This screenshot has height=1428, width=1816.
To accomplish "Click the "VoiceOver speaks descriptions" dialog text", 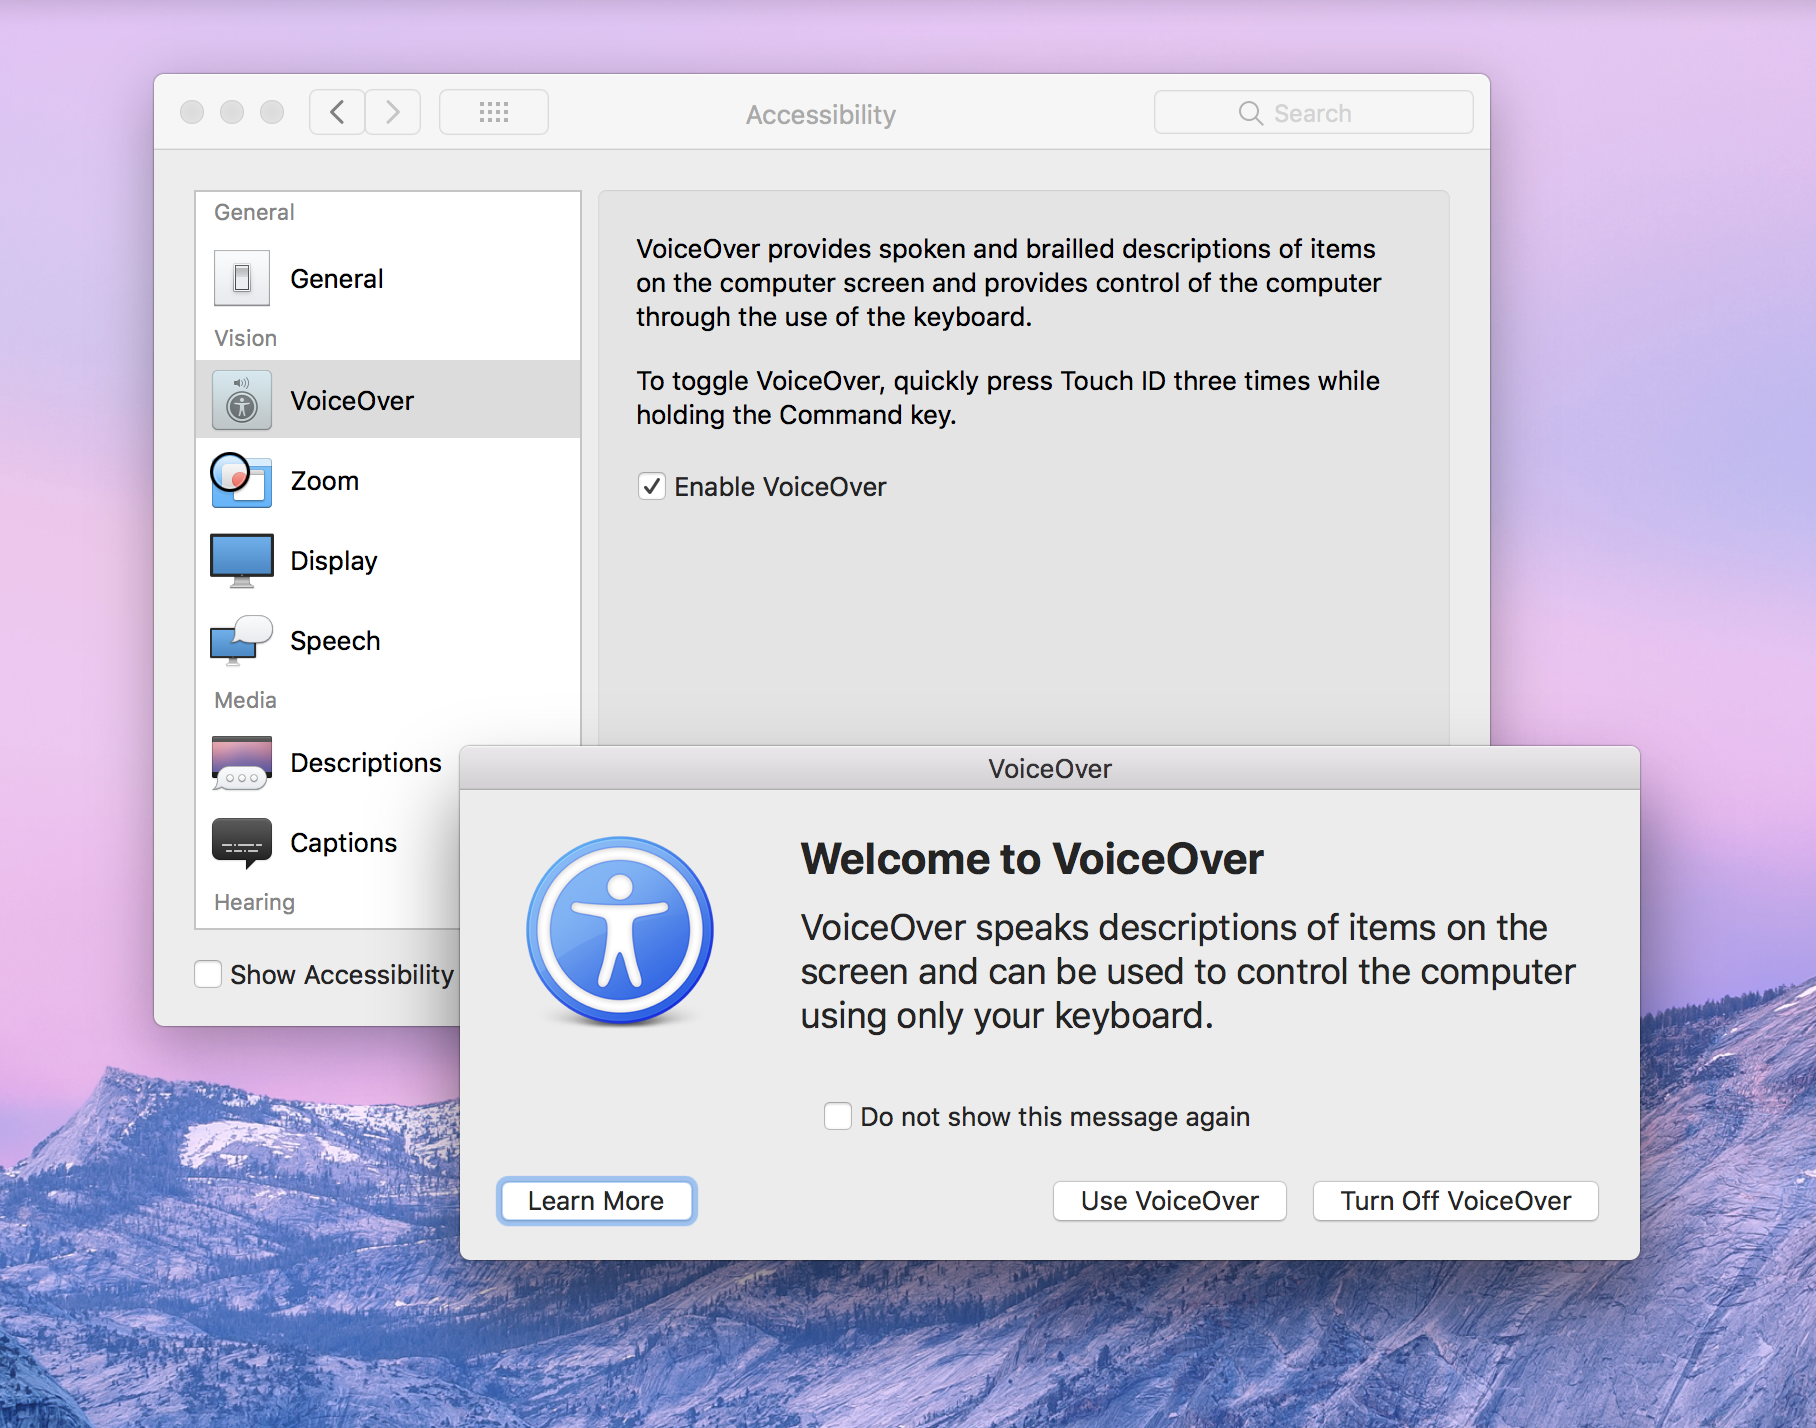I will pos(1188,971).
